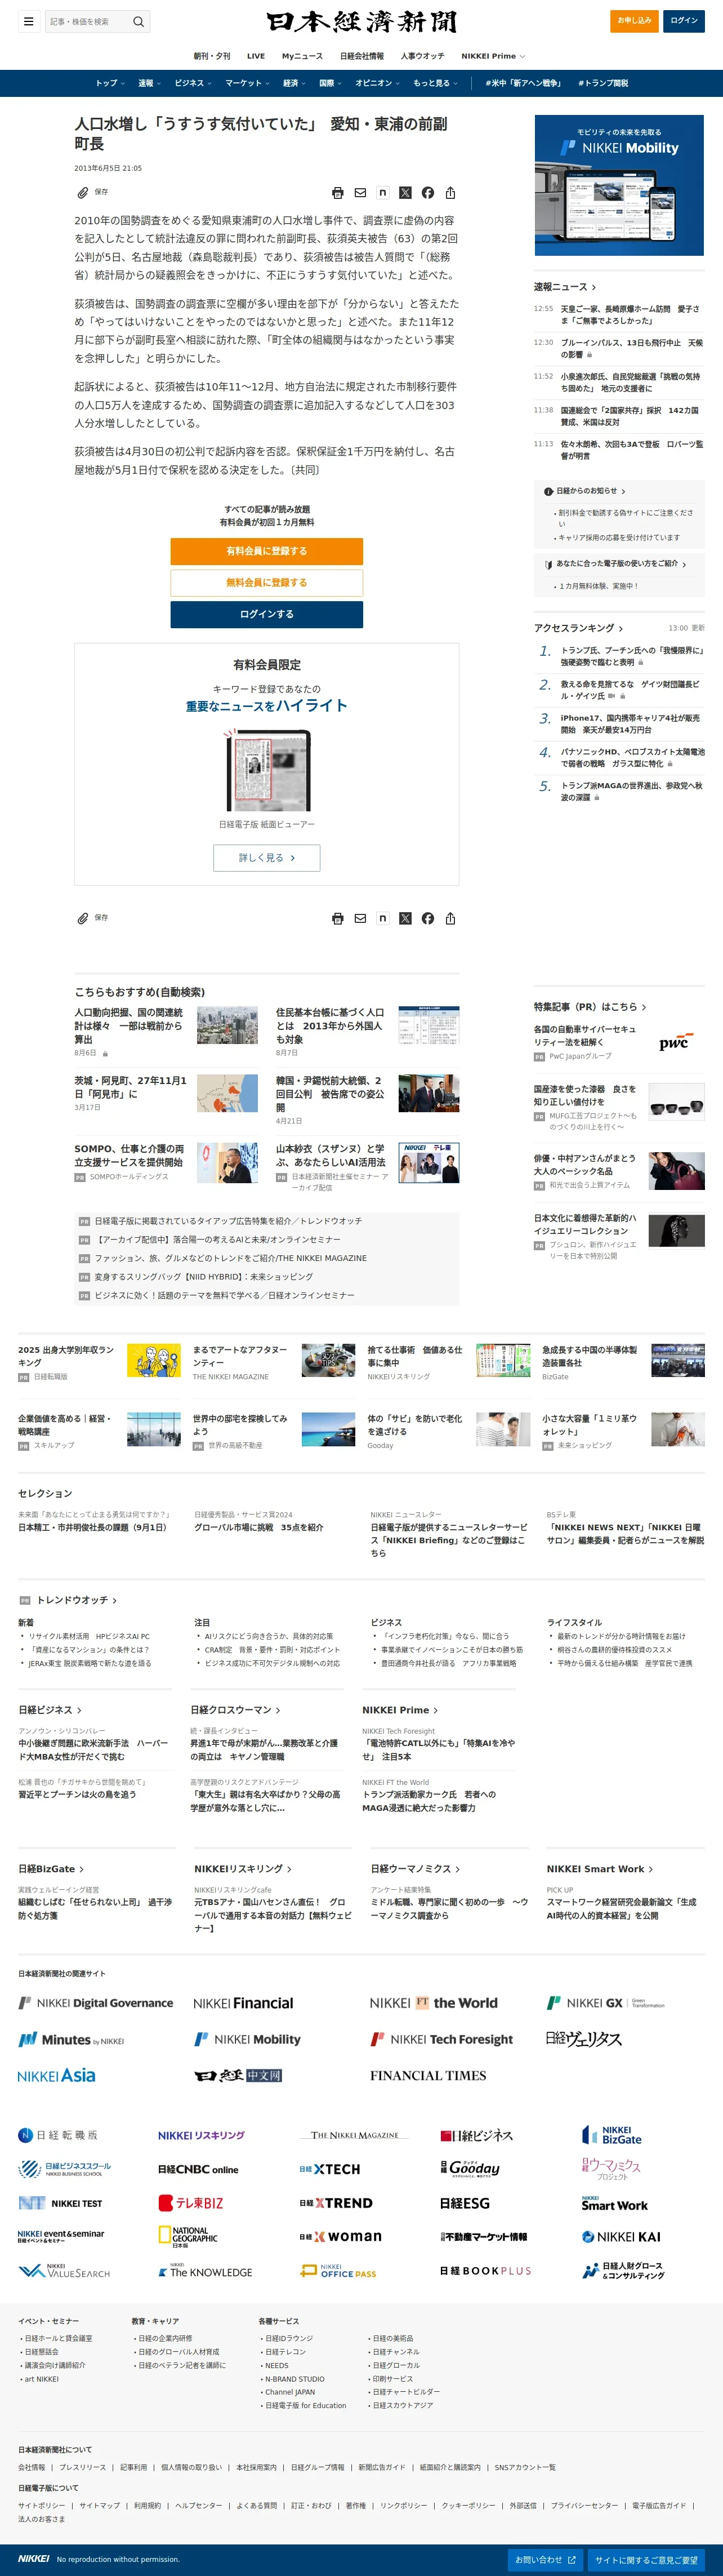The width and height of the screenshot is (723, 2576).
Task: Open National Geographic logo link
Action: [x=188, y=2237]
